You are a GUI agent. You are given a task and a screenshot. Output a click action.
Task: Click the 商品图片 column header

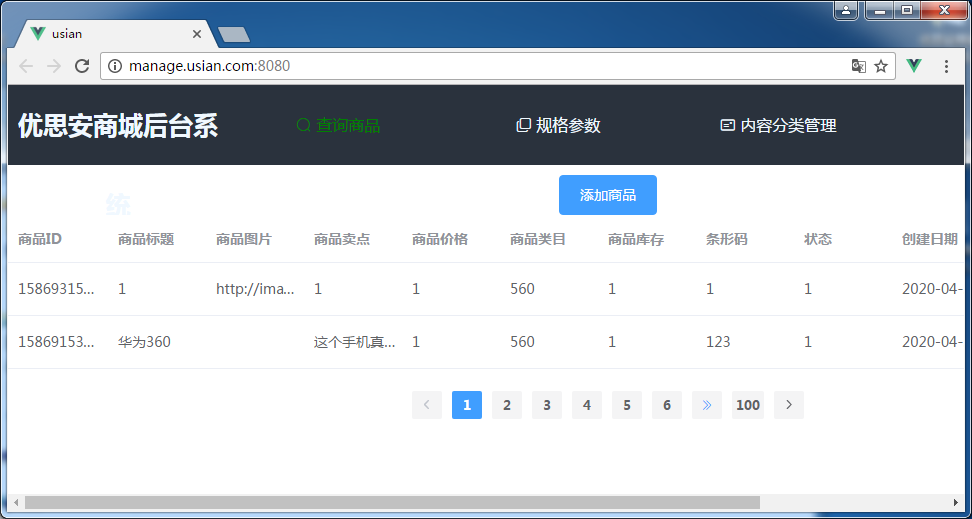point(244,239)
